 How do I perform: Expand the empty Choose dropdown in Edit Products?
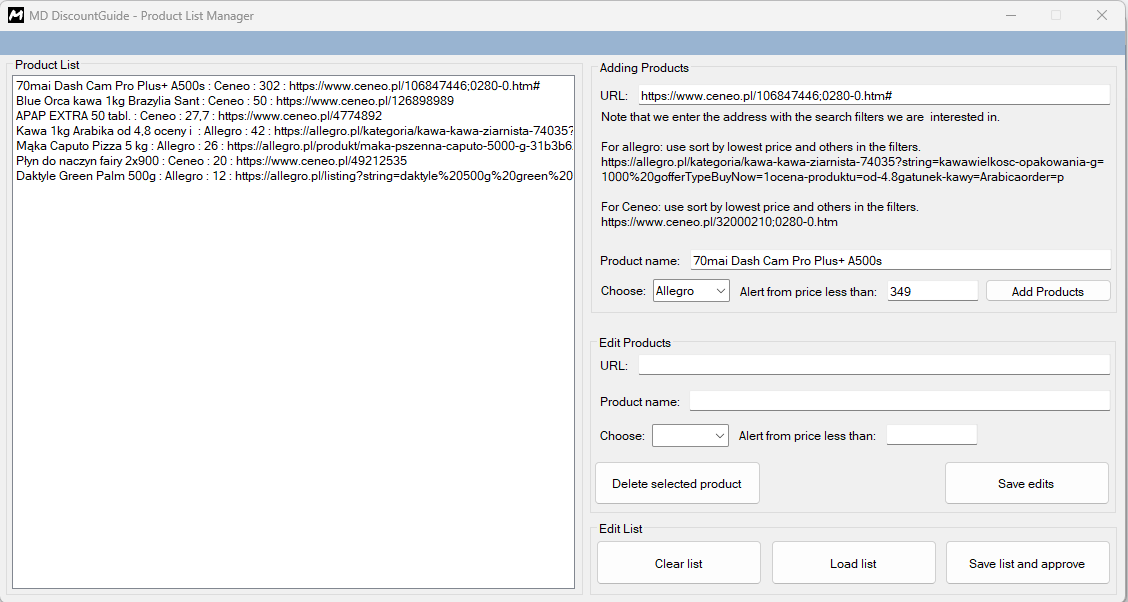tap(690, 435)
